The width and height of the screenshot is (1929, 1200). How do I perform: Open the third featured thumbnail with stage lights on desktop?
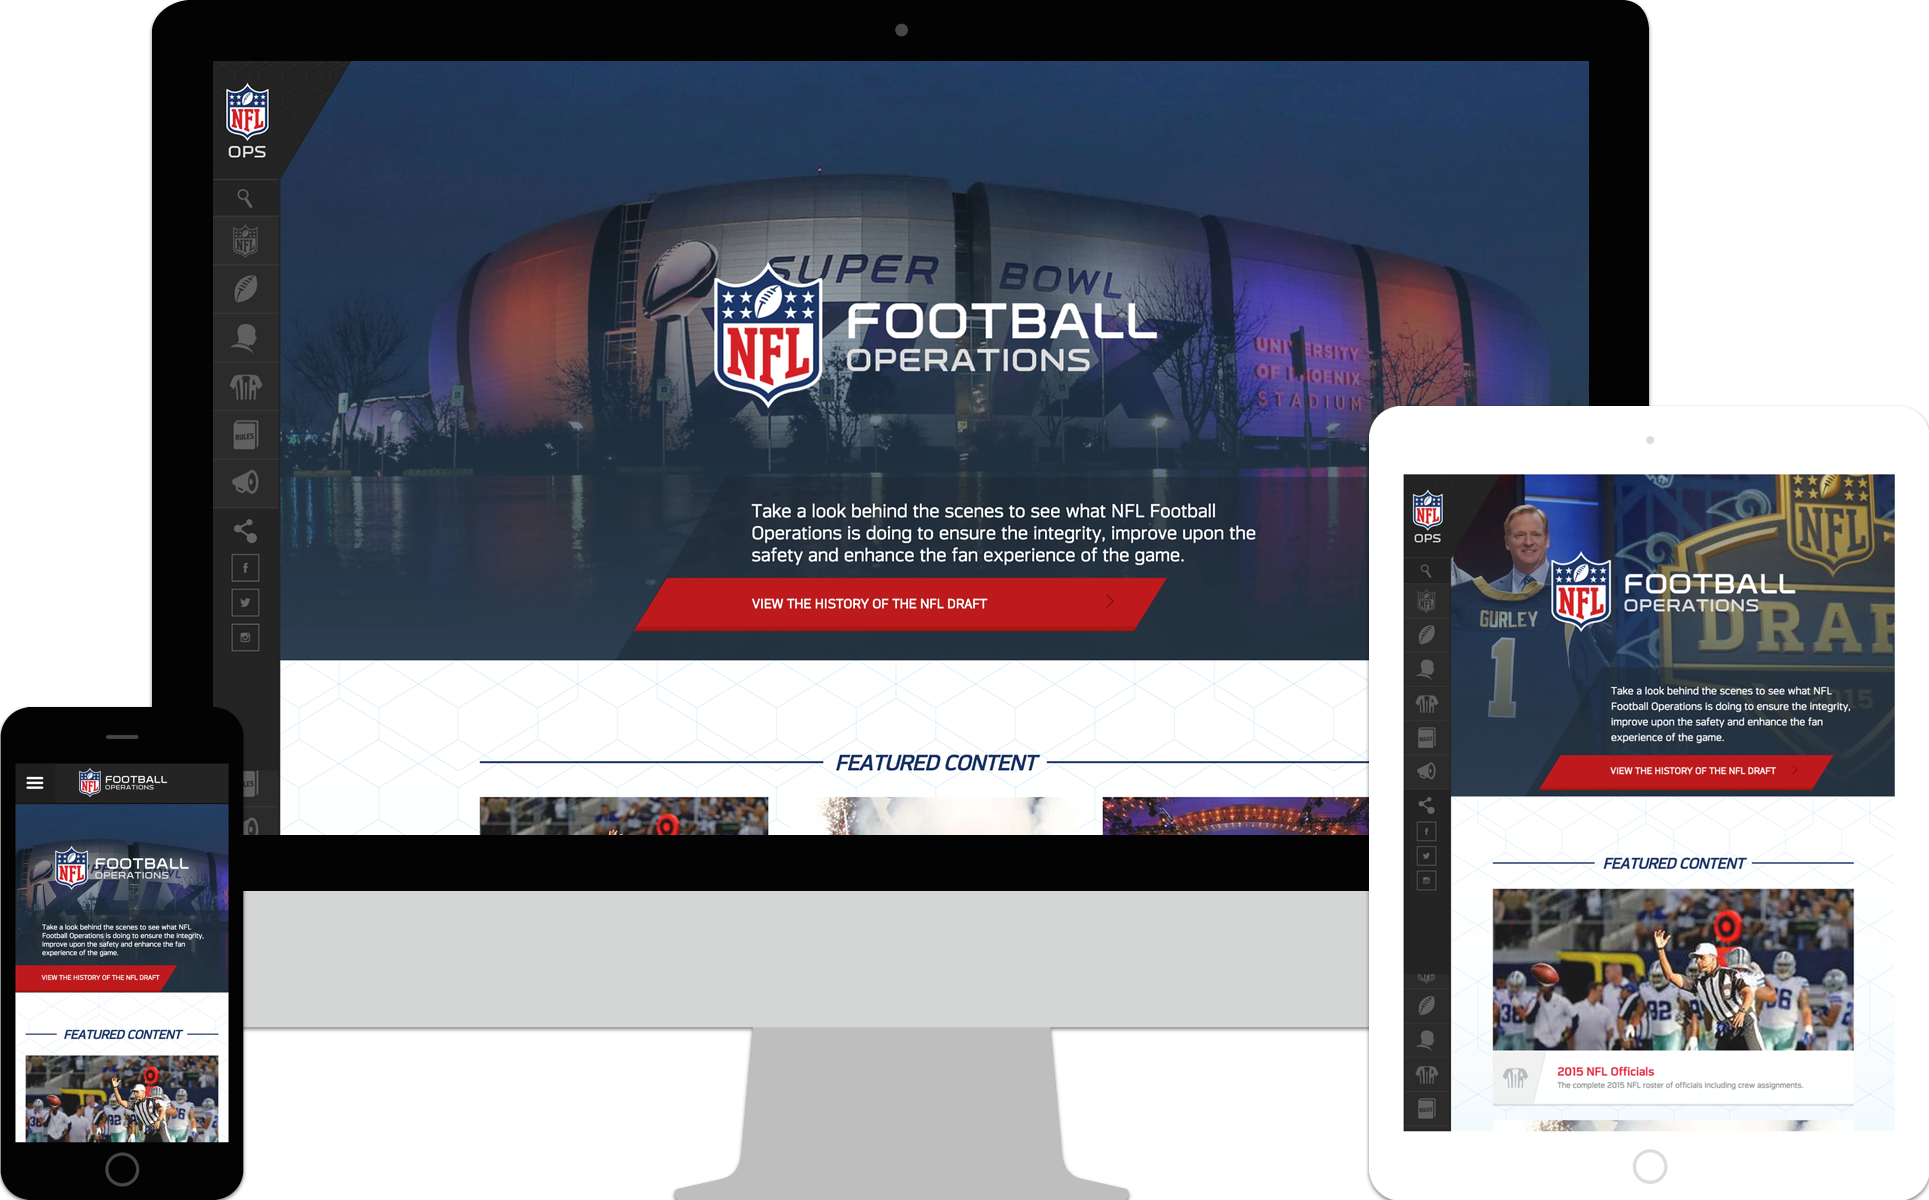click(x=1236, y=816)
